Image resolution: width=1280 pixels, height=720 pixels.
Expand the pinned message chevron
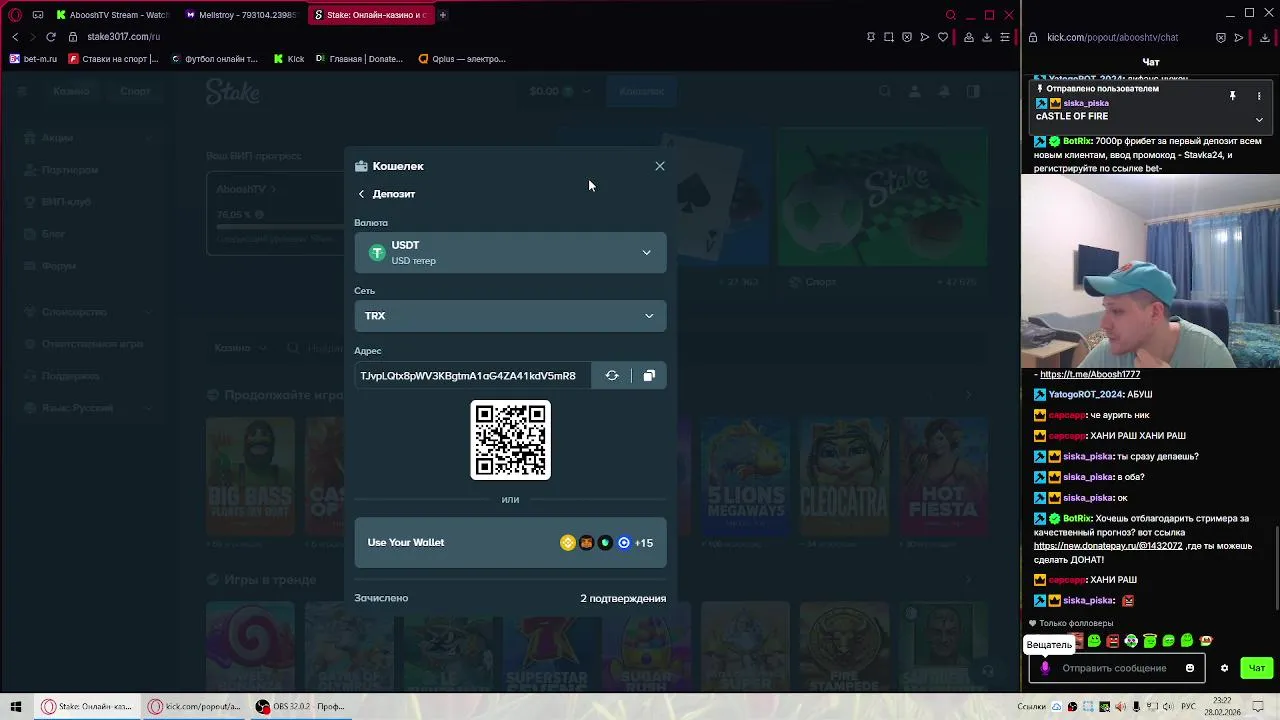coord(1259,119)
